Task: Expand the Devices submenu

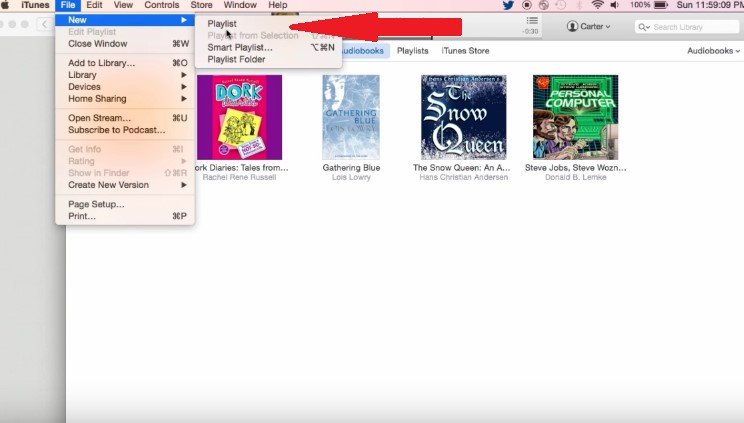Action: pyautogui.click(x=125, y=87)
